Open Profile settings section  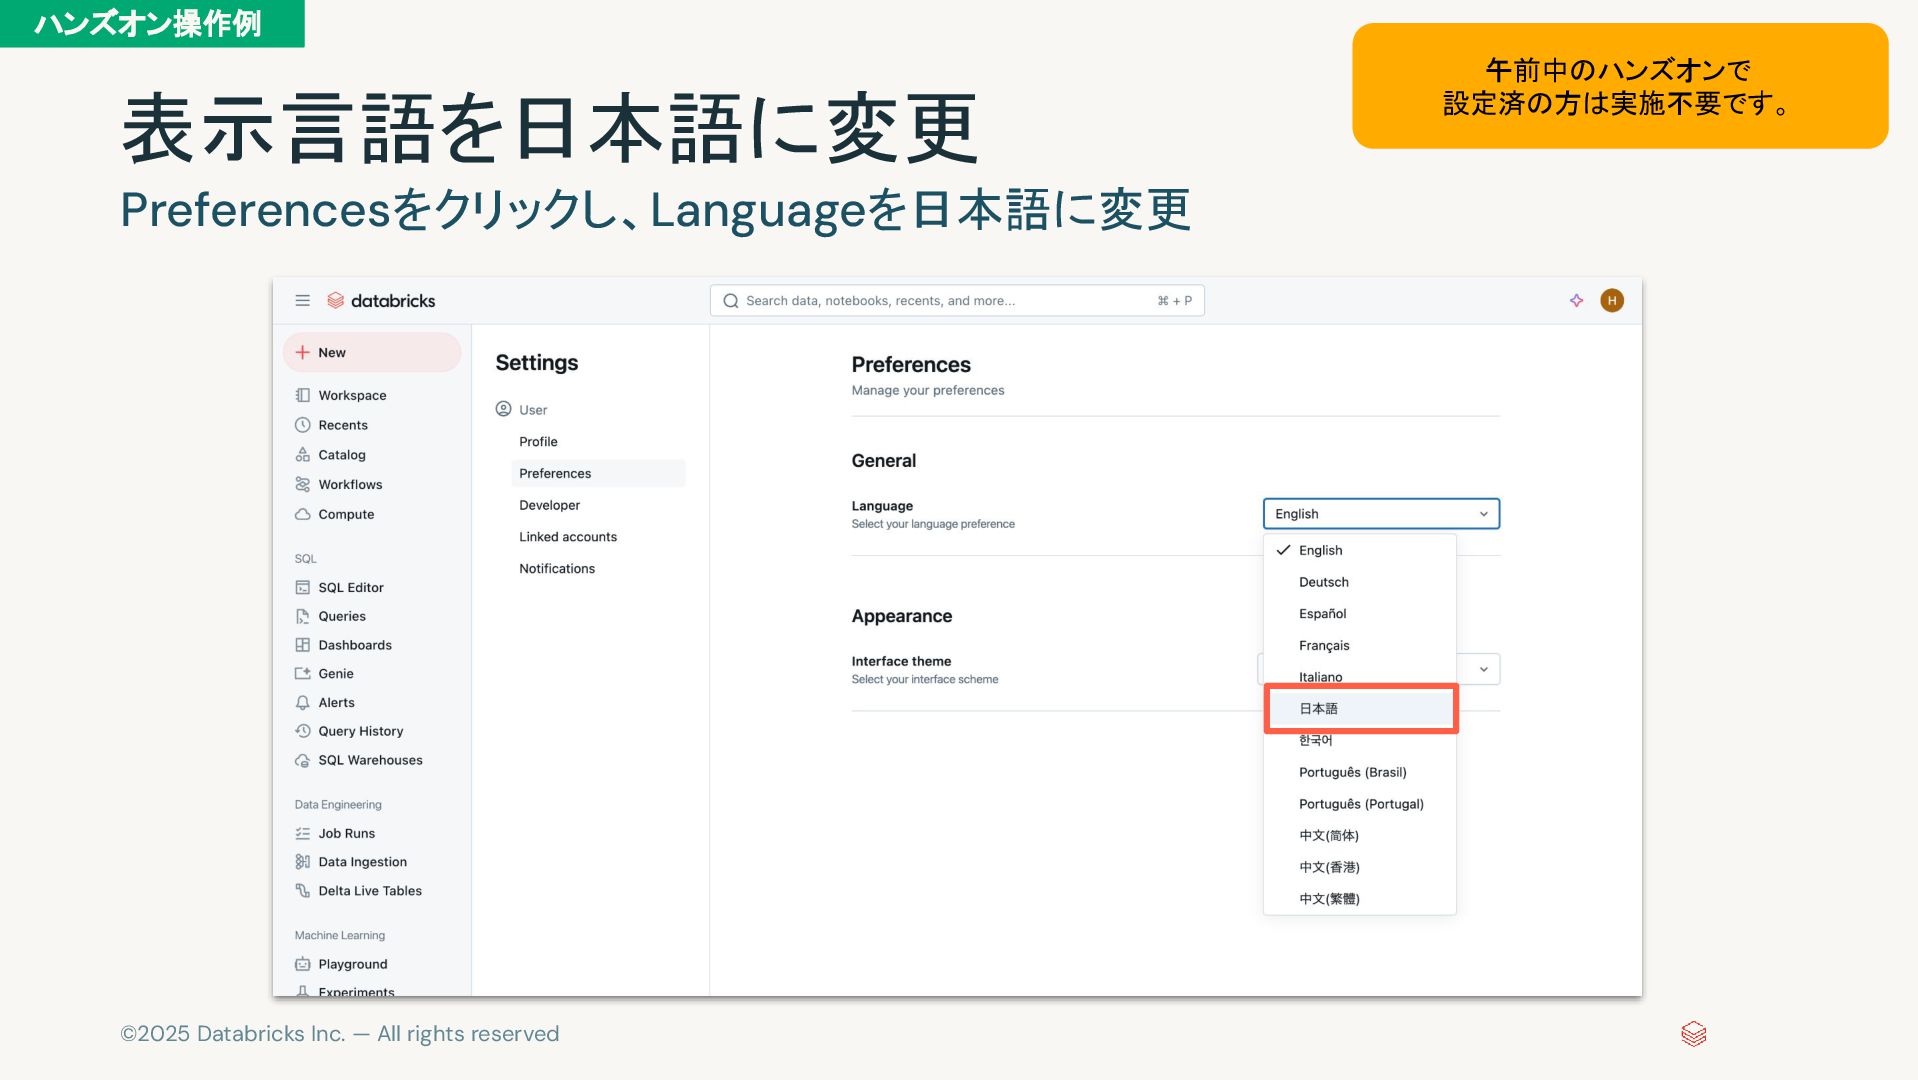tap(538, 442)
